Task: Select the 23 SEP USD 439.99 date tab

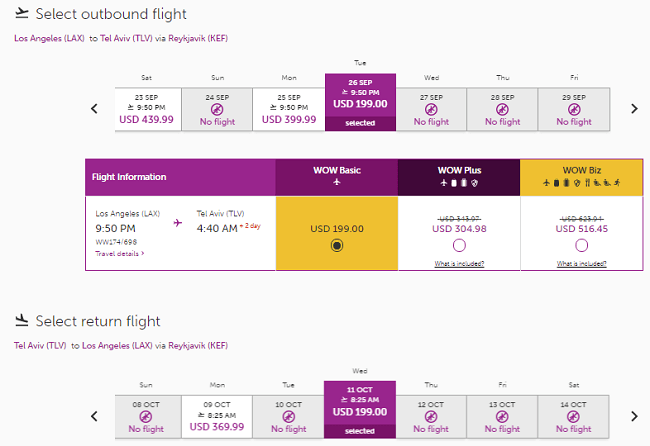Action: [148, 109]
